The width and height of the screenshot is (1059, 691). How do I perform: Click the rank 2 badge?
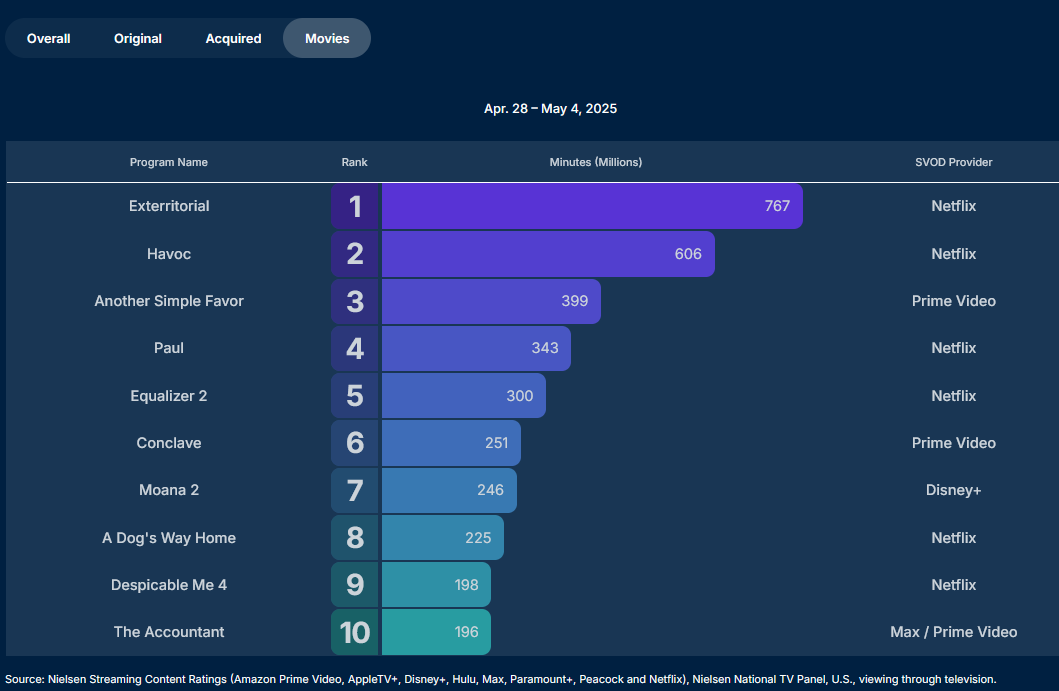(x=355, y=254)
